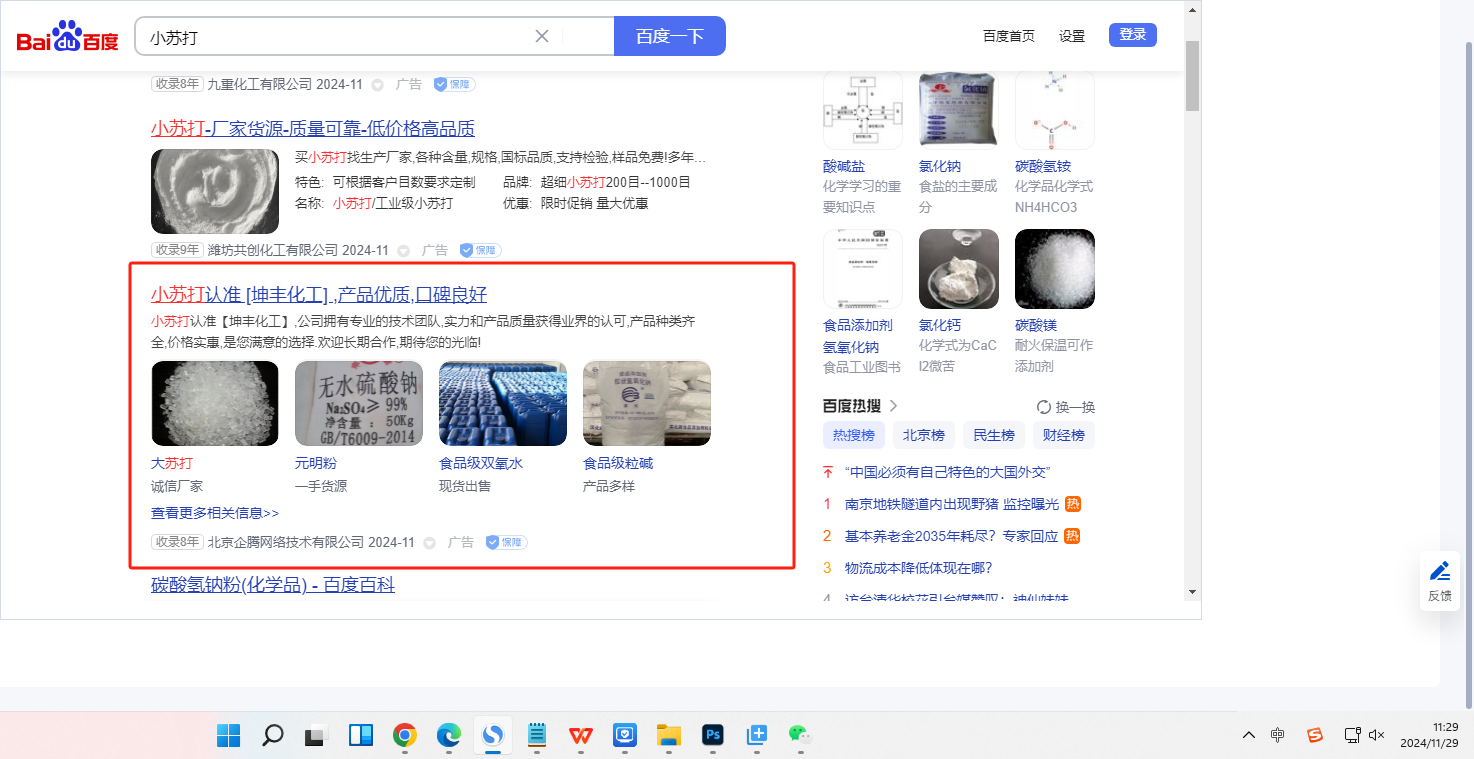Show hidden system tray icons
Screen dimensions: 1474x759
click(1249, 735)
